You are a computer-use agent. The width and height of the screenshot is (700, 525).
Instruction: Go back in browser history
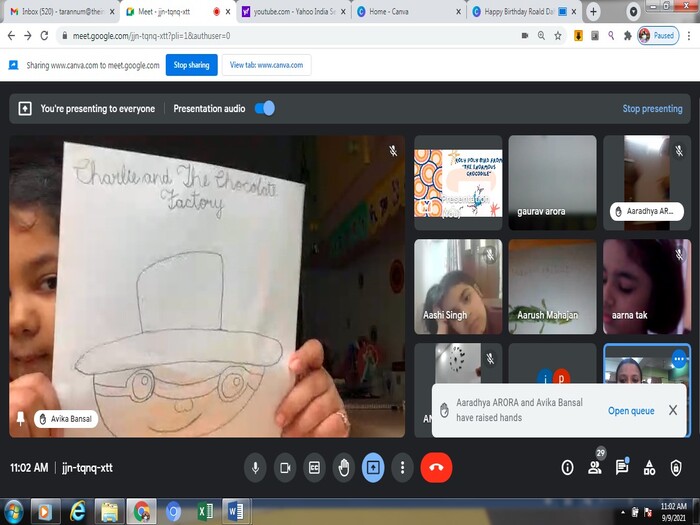11,36
